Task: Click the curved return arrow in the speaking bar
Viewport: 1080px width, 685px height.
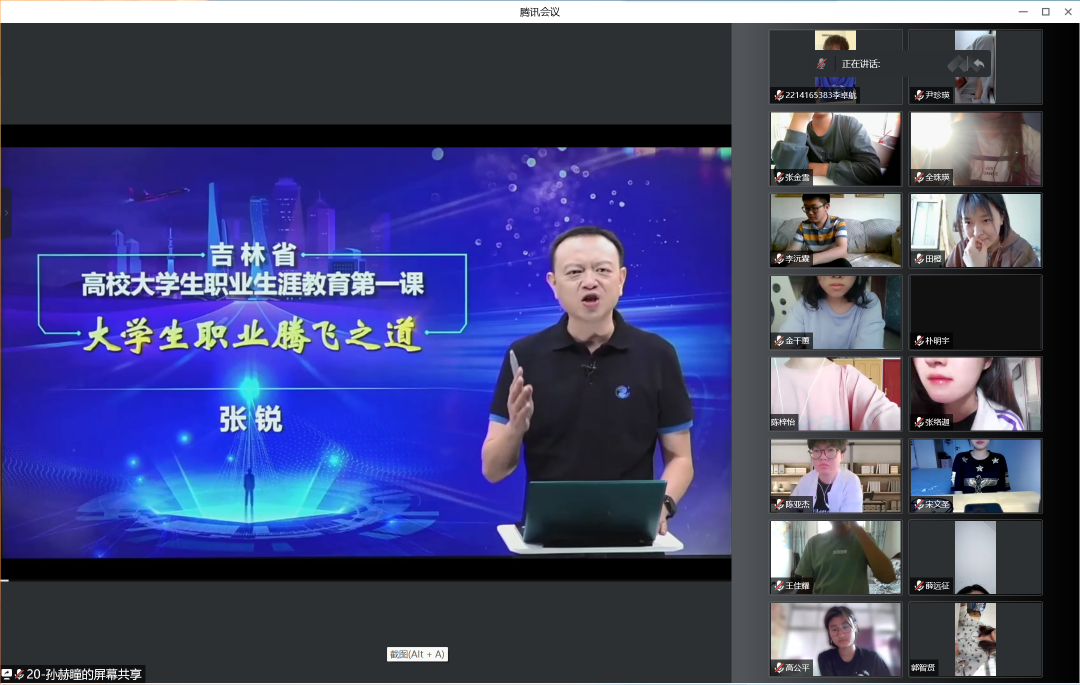Action: pos(979,64)
